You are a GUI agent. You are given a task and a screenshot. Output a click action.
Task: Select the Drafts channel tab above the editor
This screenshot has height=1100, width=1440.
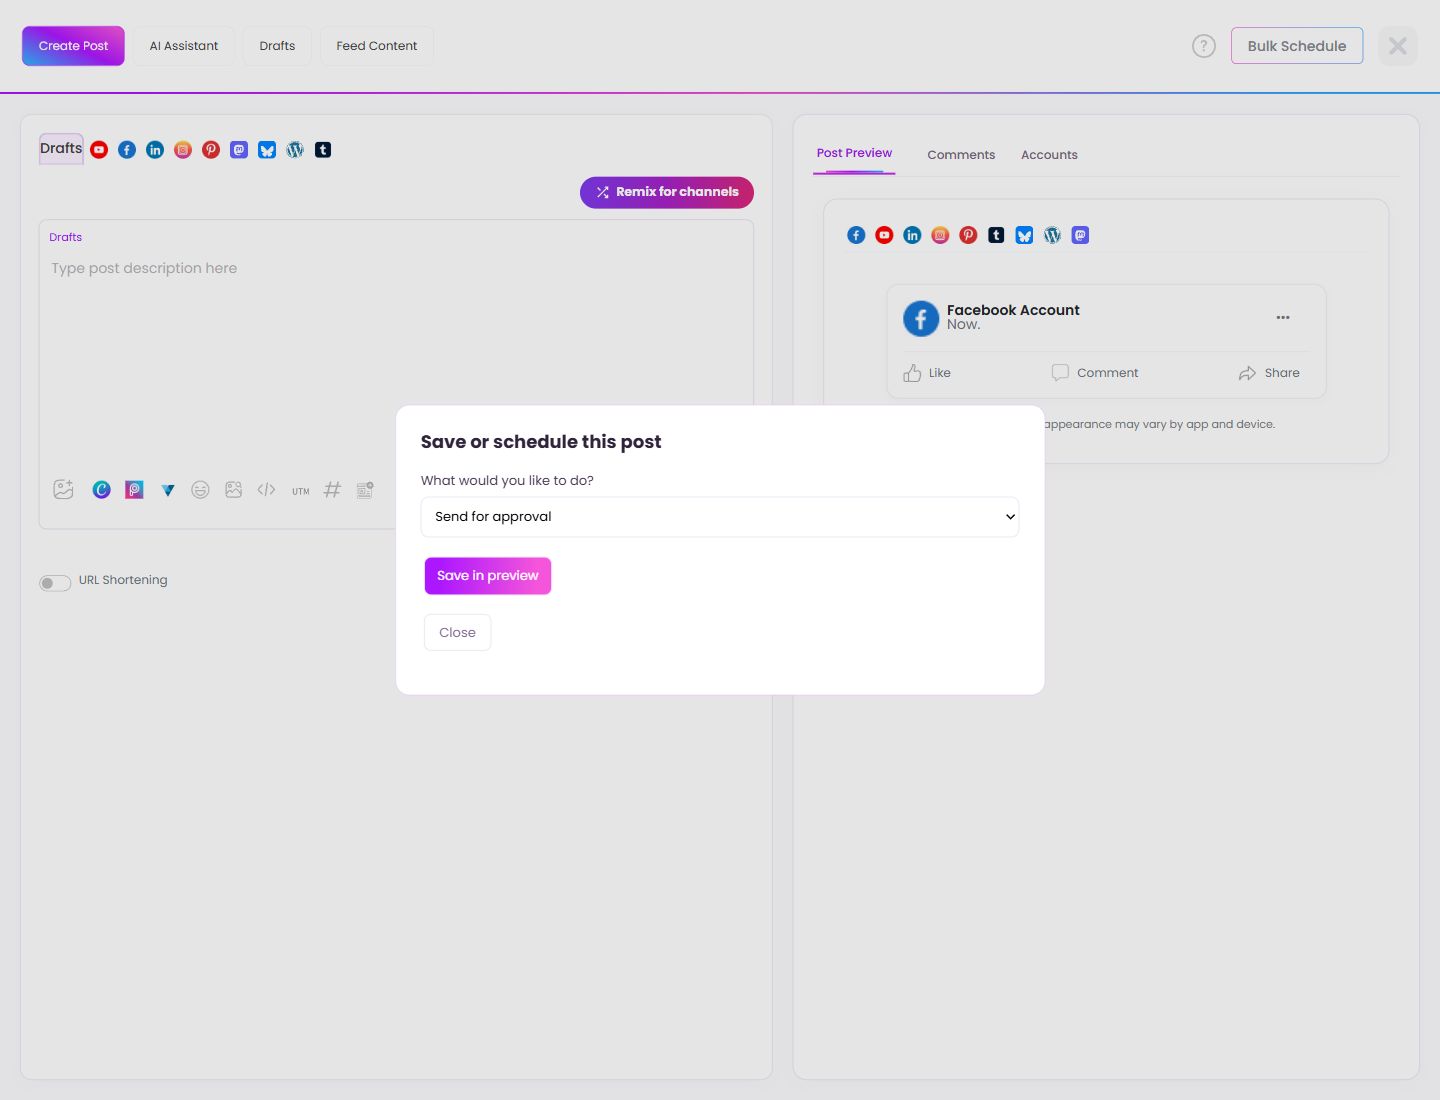[61, 149]
